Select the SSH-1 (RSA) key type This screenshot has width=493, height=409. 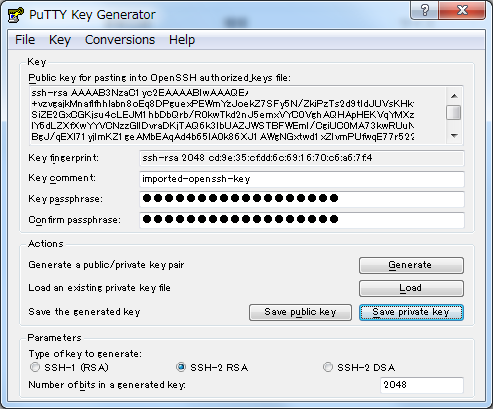(35, 367)
